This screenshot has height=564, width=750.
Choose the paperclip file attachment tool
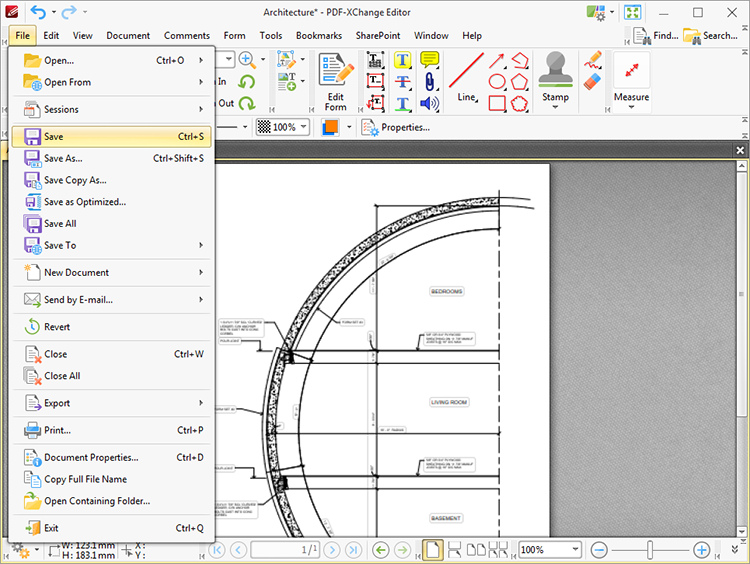point(430,81)
